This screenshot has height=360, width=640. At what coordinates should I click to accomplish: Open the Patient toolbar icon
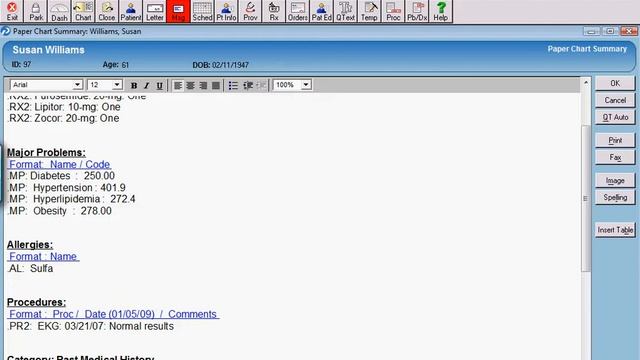point(130,11)
